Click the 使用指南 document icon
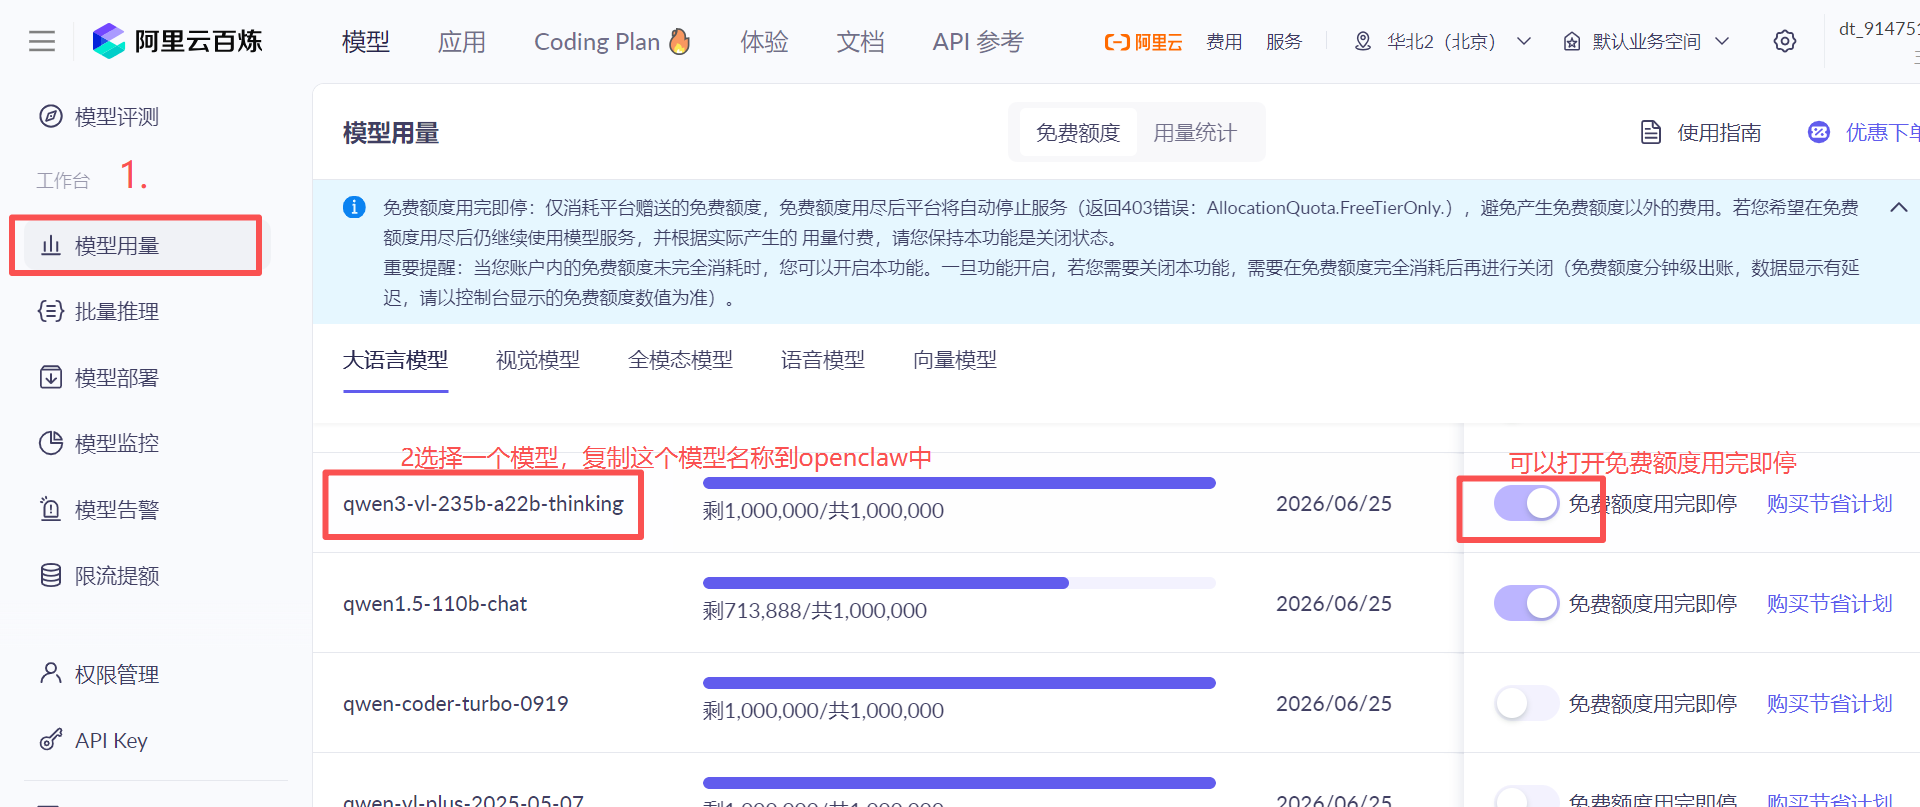The image size is (1920, 807). [1651, 132]
